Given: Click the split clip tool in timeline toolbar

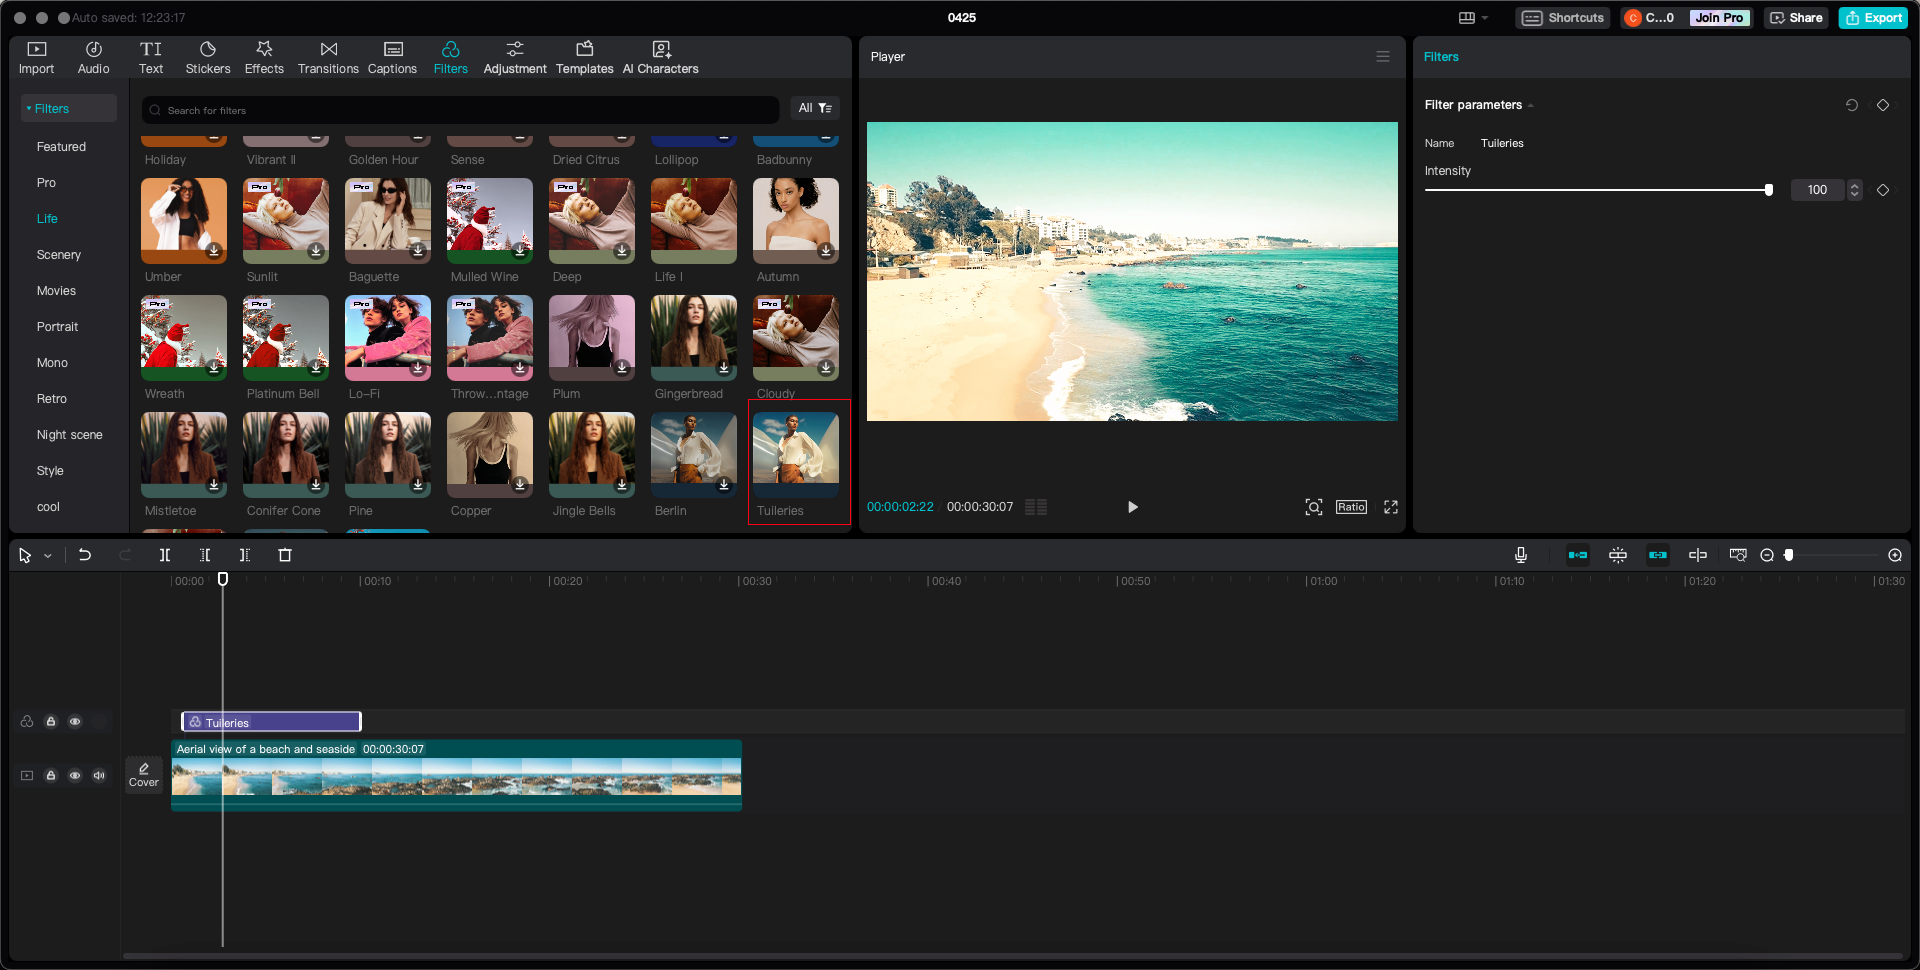Looking at the screenshot, I should (165, 555).
